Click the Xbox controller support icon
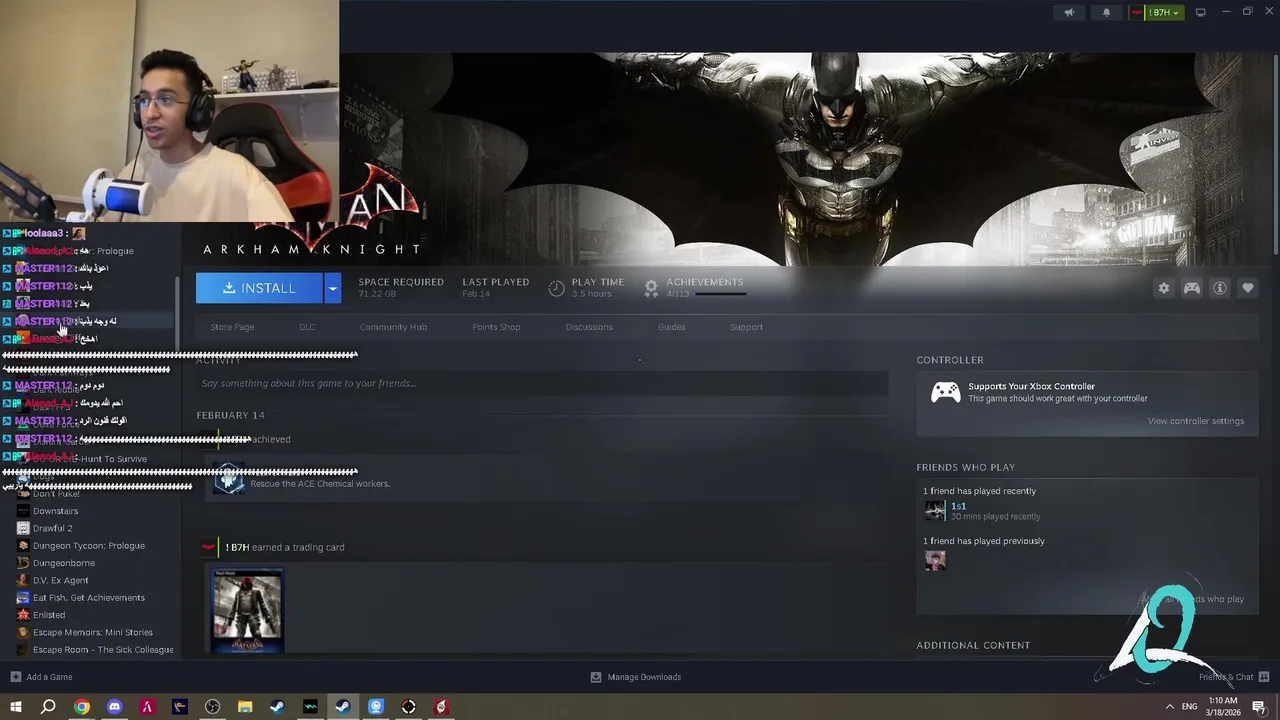Viewport: 1280px width, 720px height. [x=946, y=392]
